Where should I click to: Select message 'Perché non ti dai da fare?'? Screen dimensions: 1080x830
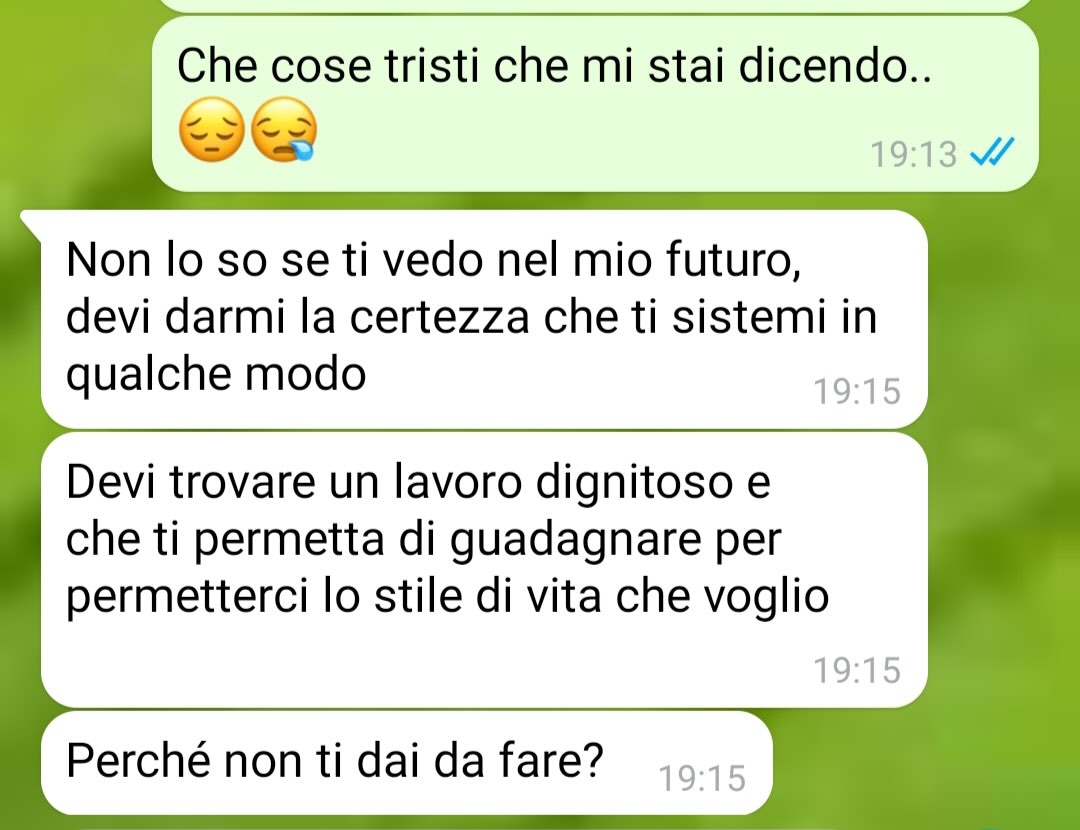coord(406,763)
